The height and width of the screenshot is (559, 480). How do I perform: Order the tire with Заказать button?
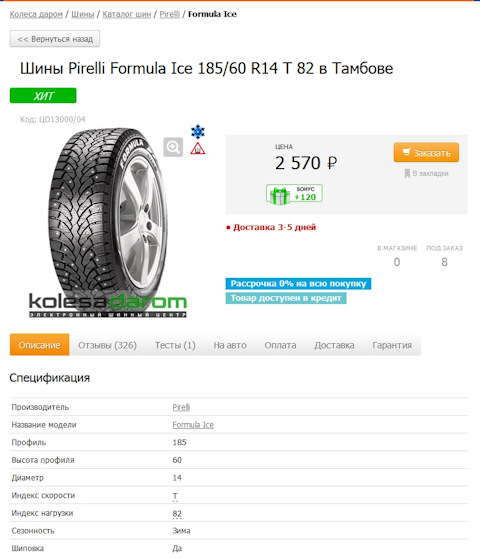coord(426,153)
